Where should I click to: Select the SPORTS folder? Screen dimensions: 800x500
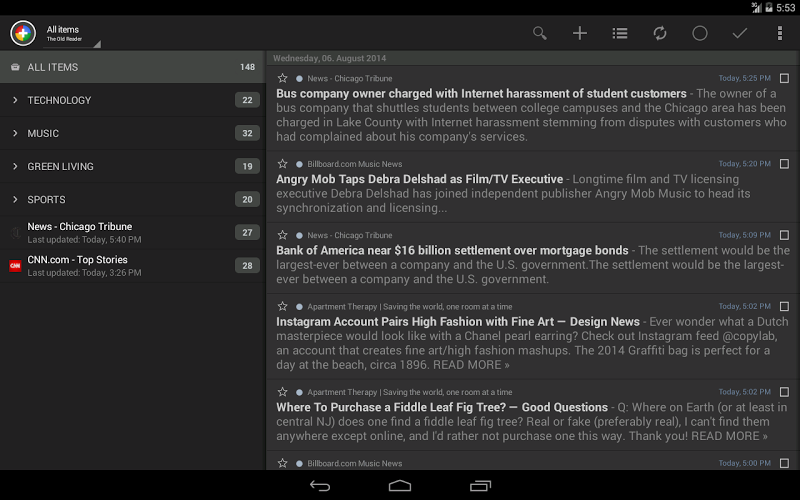pos(133,199)
